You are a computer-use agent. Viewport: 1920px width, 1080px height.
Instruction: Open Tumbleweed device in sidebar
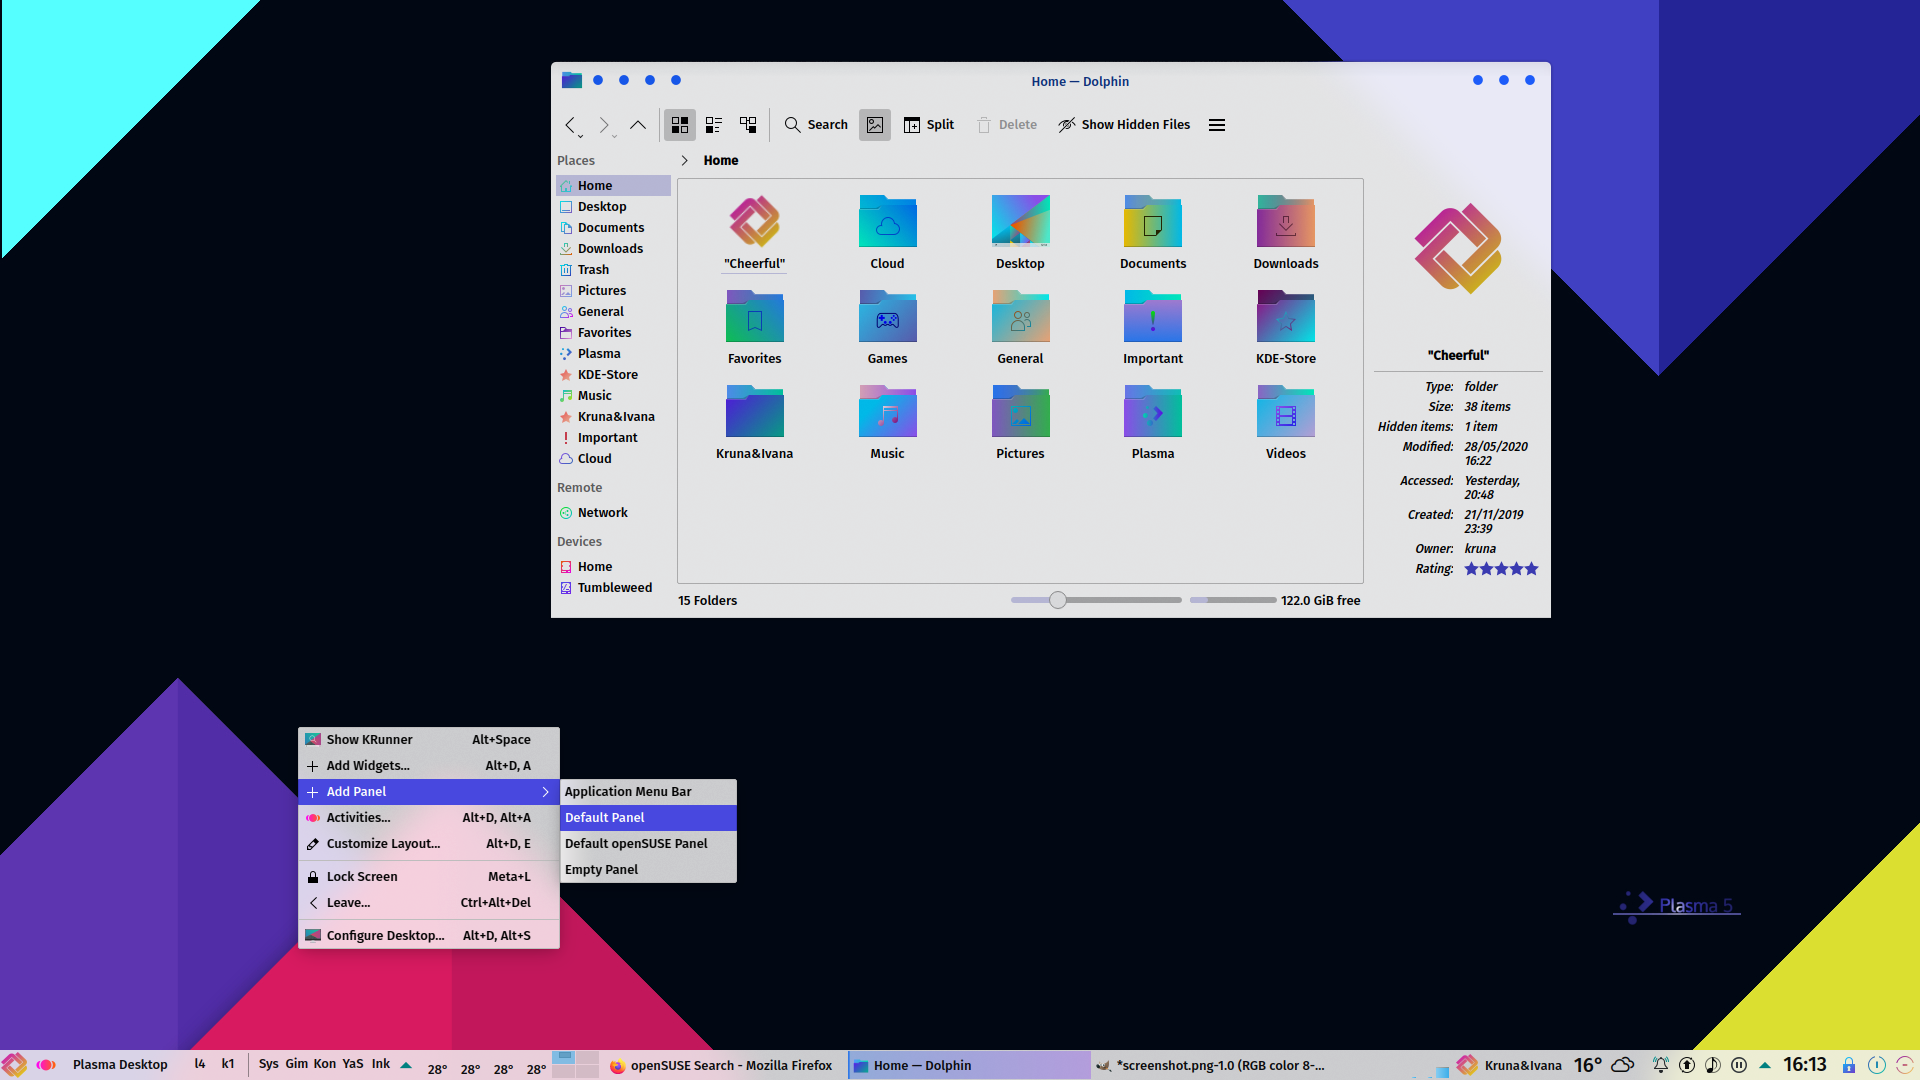pos(613,588)
